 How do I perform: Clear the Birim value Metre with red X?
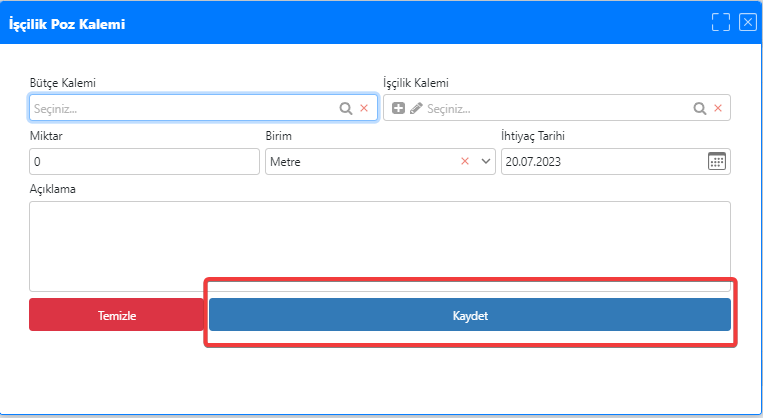465,161
